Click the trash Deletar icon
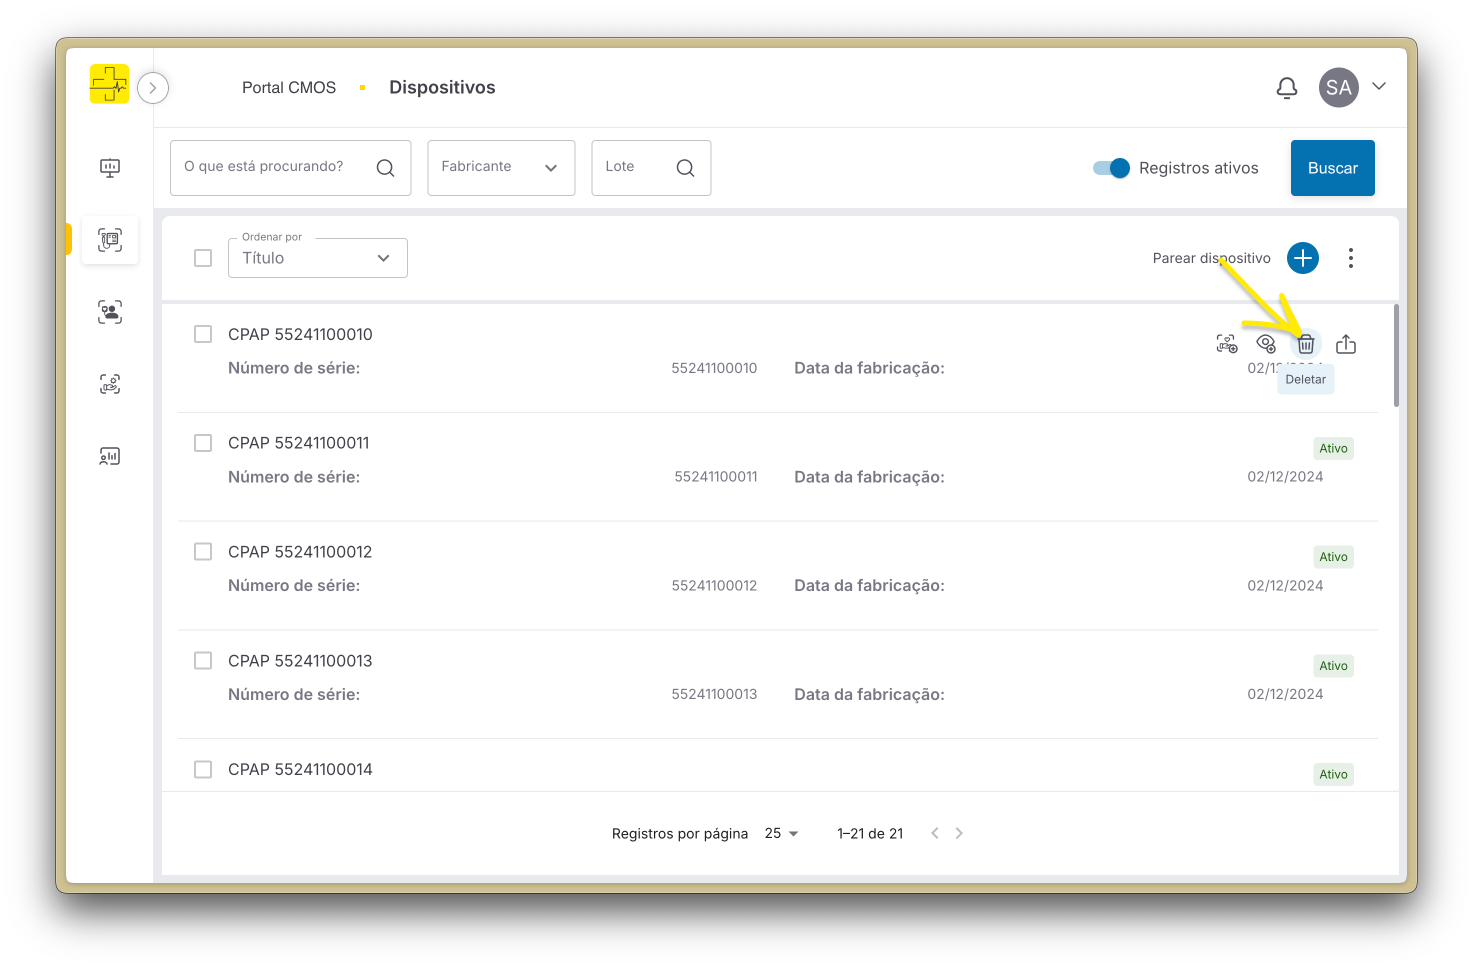 point(1305,344)
